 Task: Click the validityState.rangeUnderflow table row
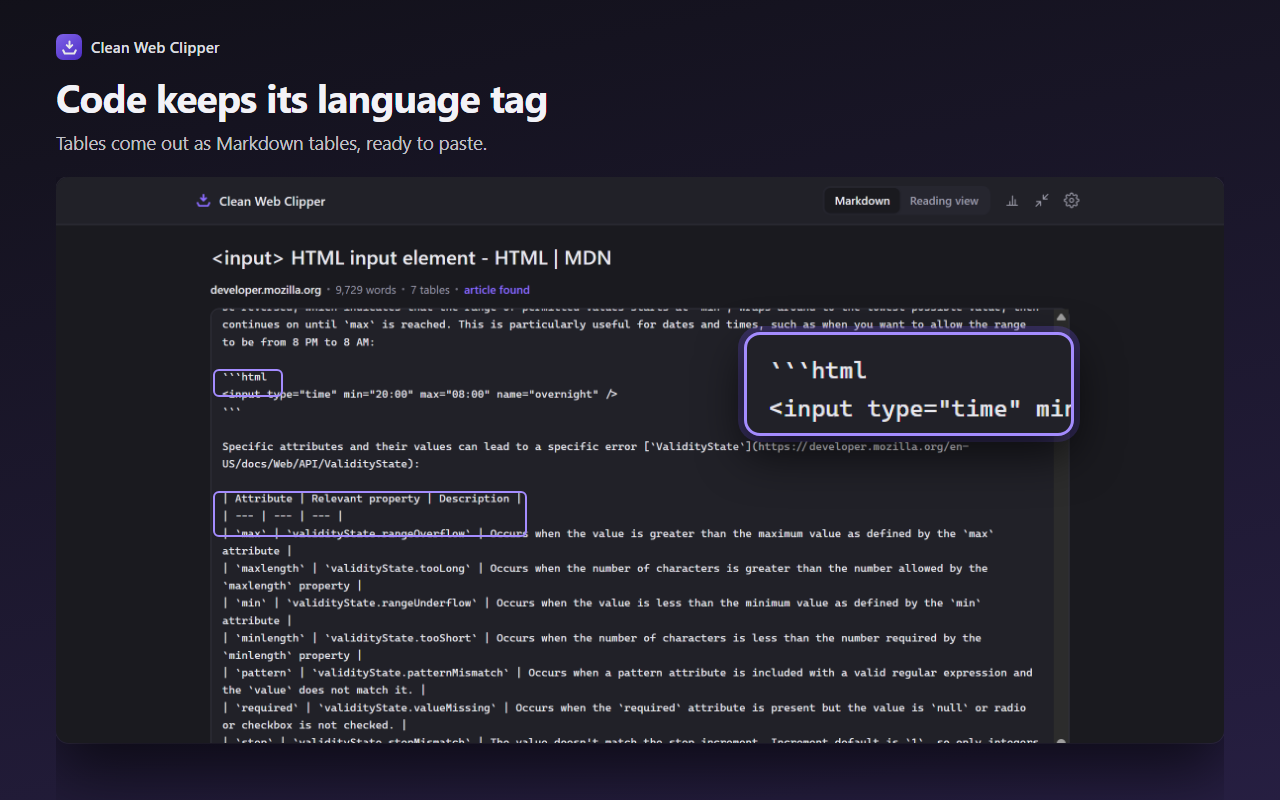point(602,612)
